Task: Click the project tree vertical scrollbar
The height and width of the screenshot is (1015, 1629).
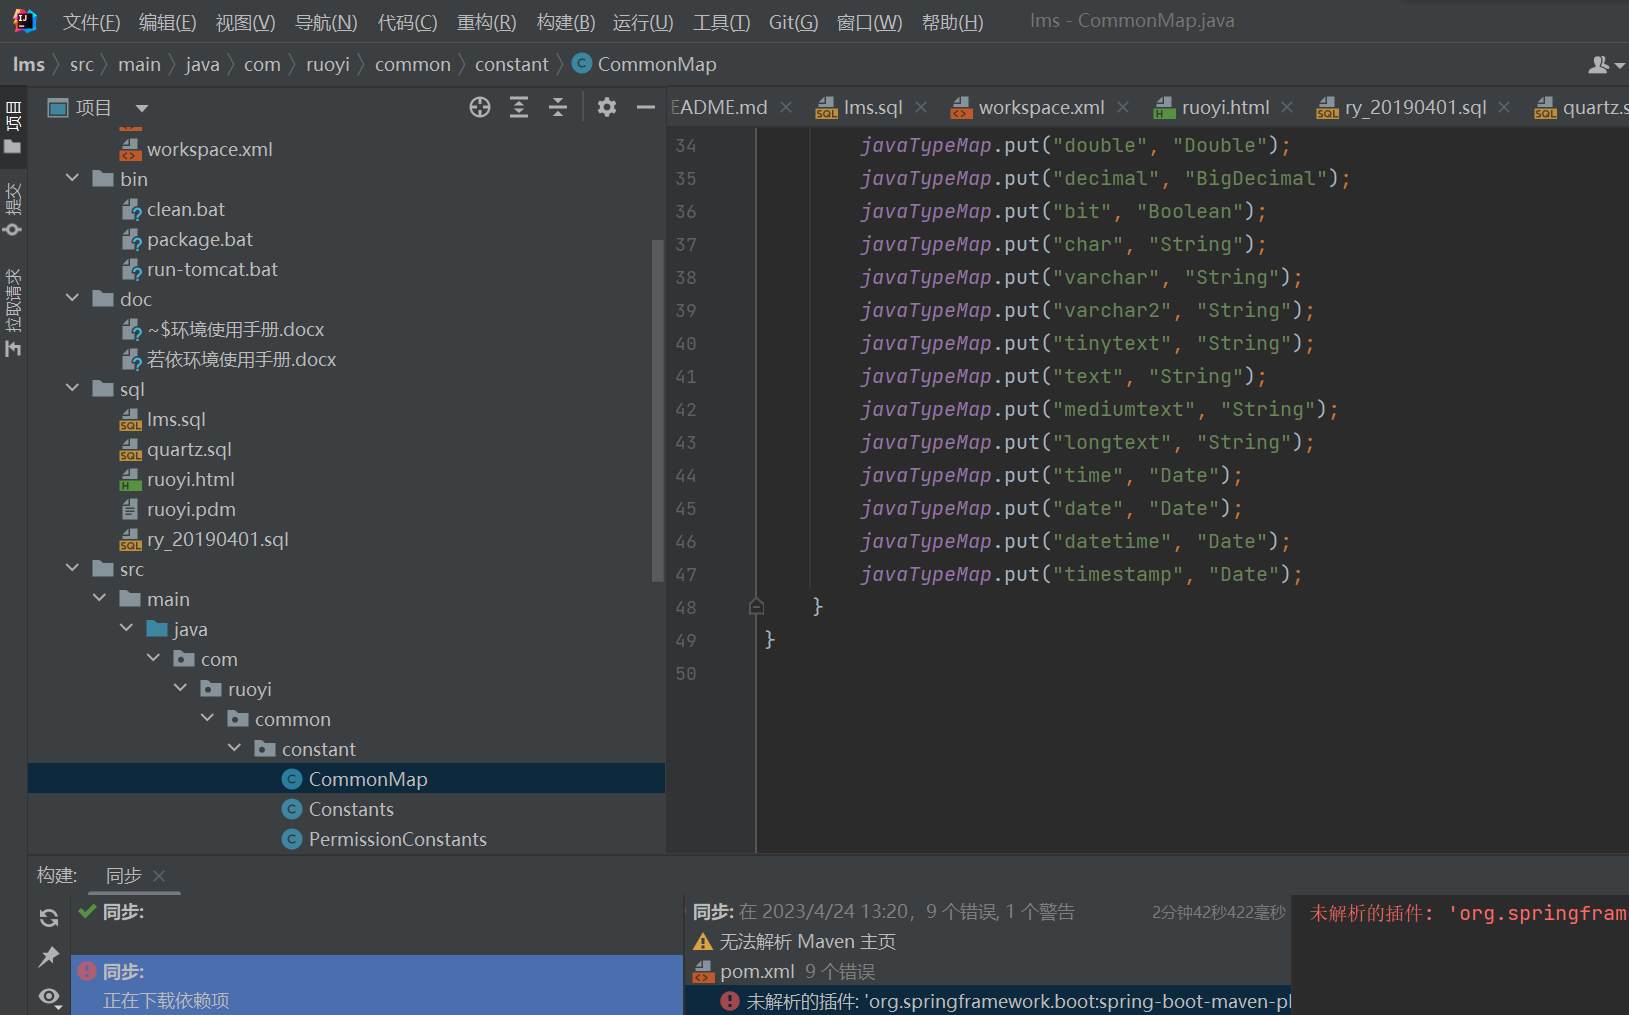Action: [x=657, y=410]
